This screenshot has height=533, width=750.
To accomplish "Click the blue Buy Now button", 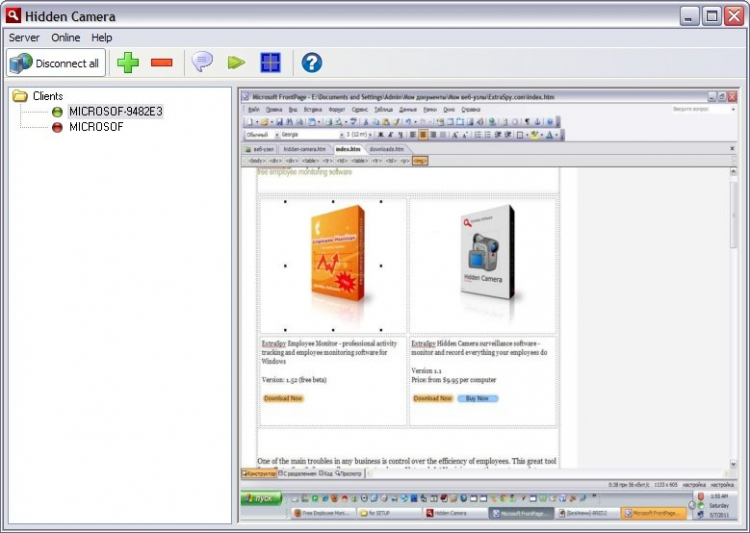I will point(477,398).
